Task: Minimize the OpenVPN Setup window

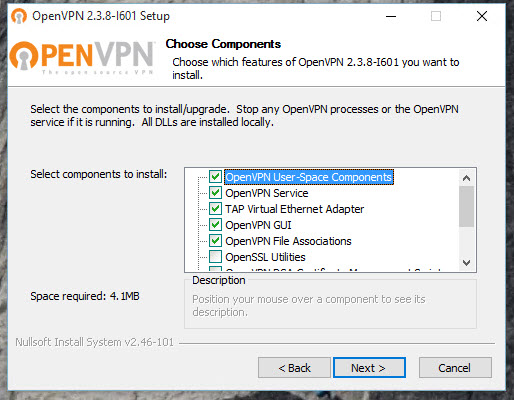Action: tap(391, 16)
